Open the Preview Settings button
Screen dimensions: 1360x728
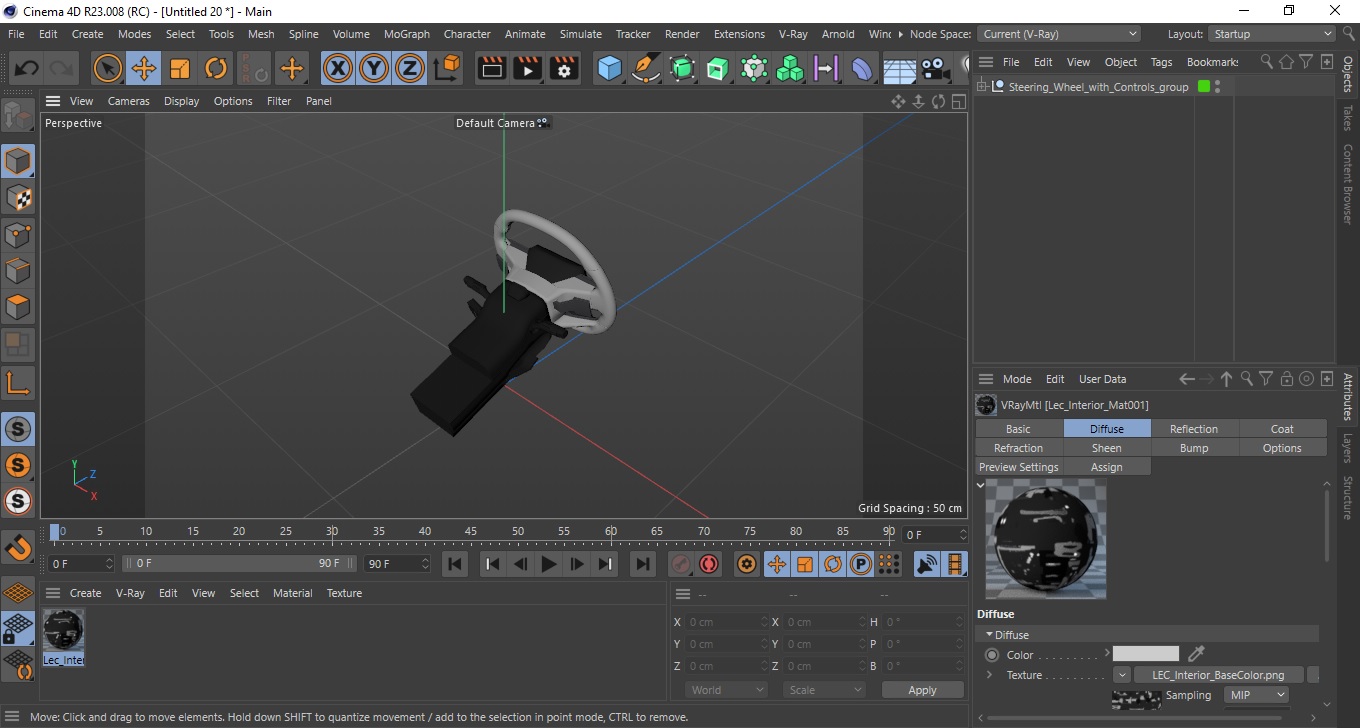pos(1019,467)
